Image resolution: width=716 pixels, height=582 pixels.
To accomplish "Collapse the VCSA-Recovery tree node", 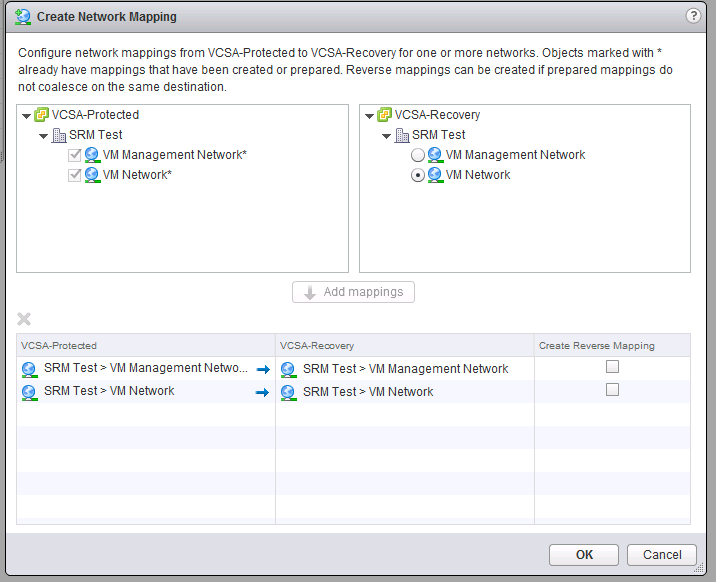I will (370, 116).
